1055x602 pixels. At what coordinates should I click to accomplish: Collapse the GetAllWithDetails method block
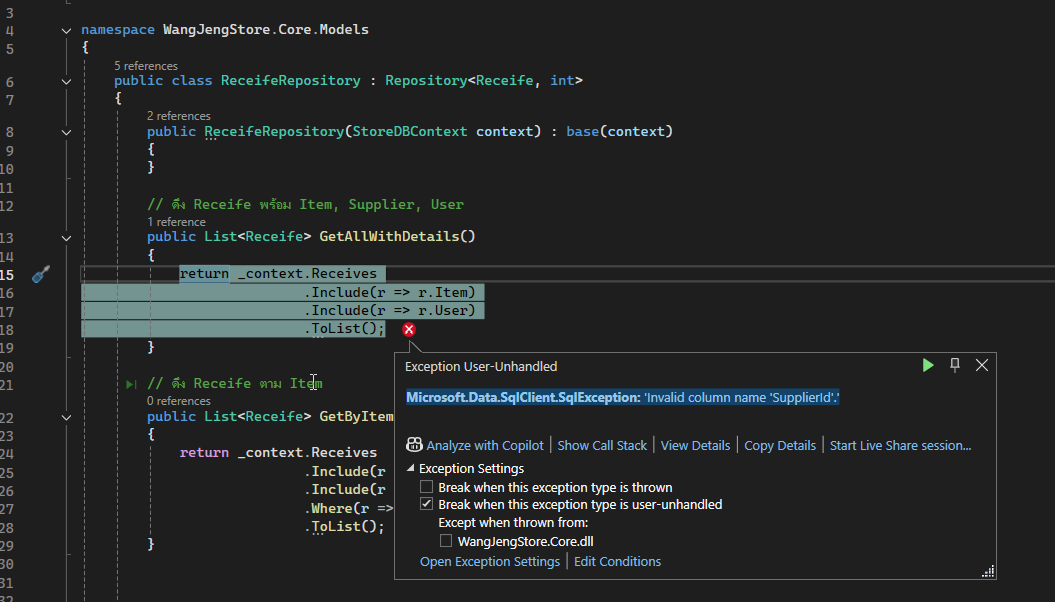(x=66, y=237)
